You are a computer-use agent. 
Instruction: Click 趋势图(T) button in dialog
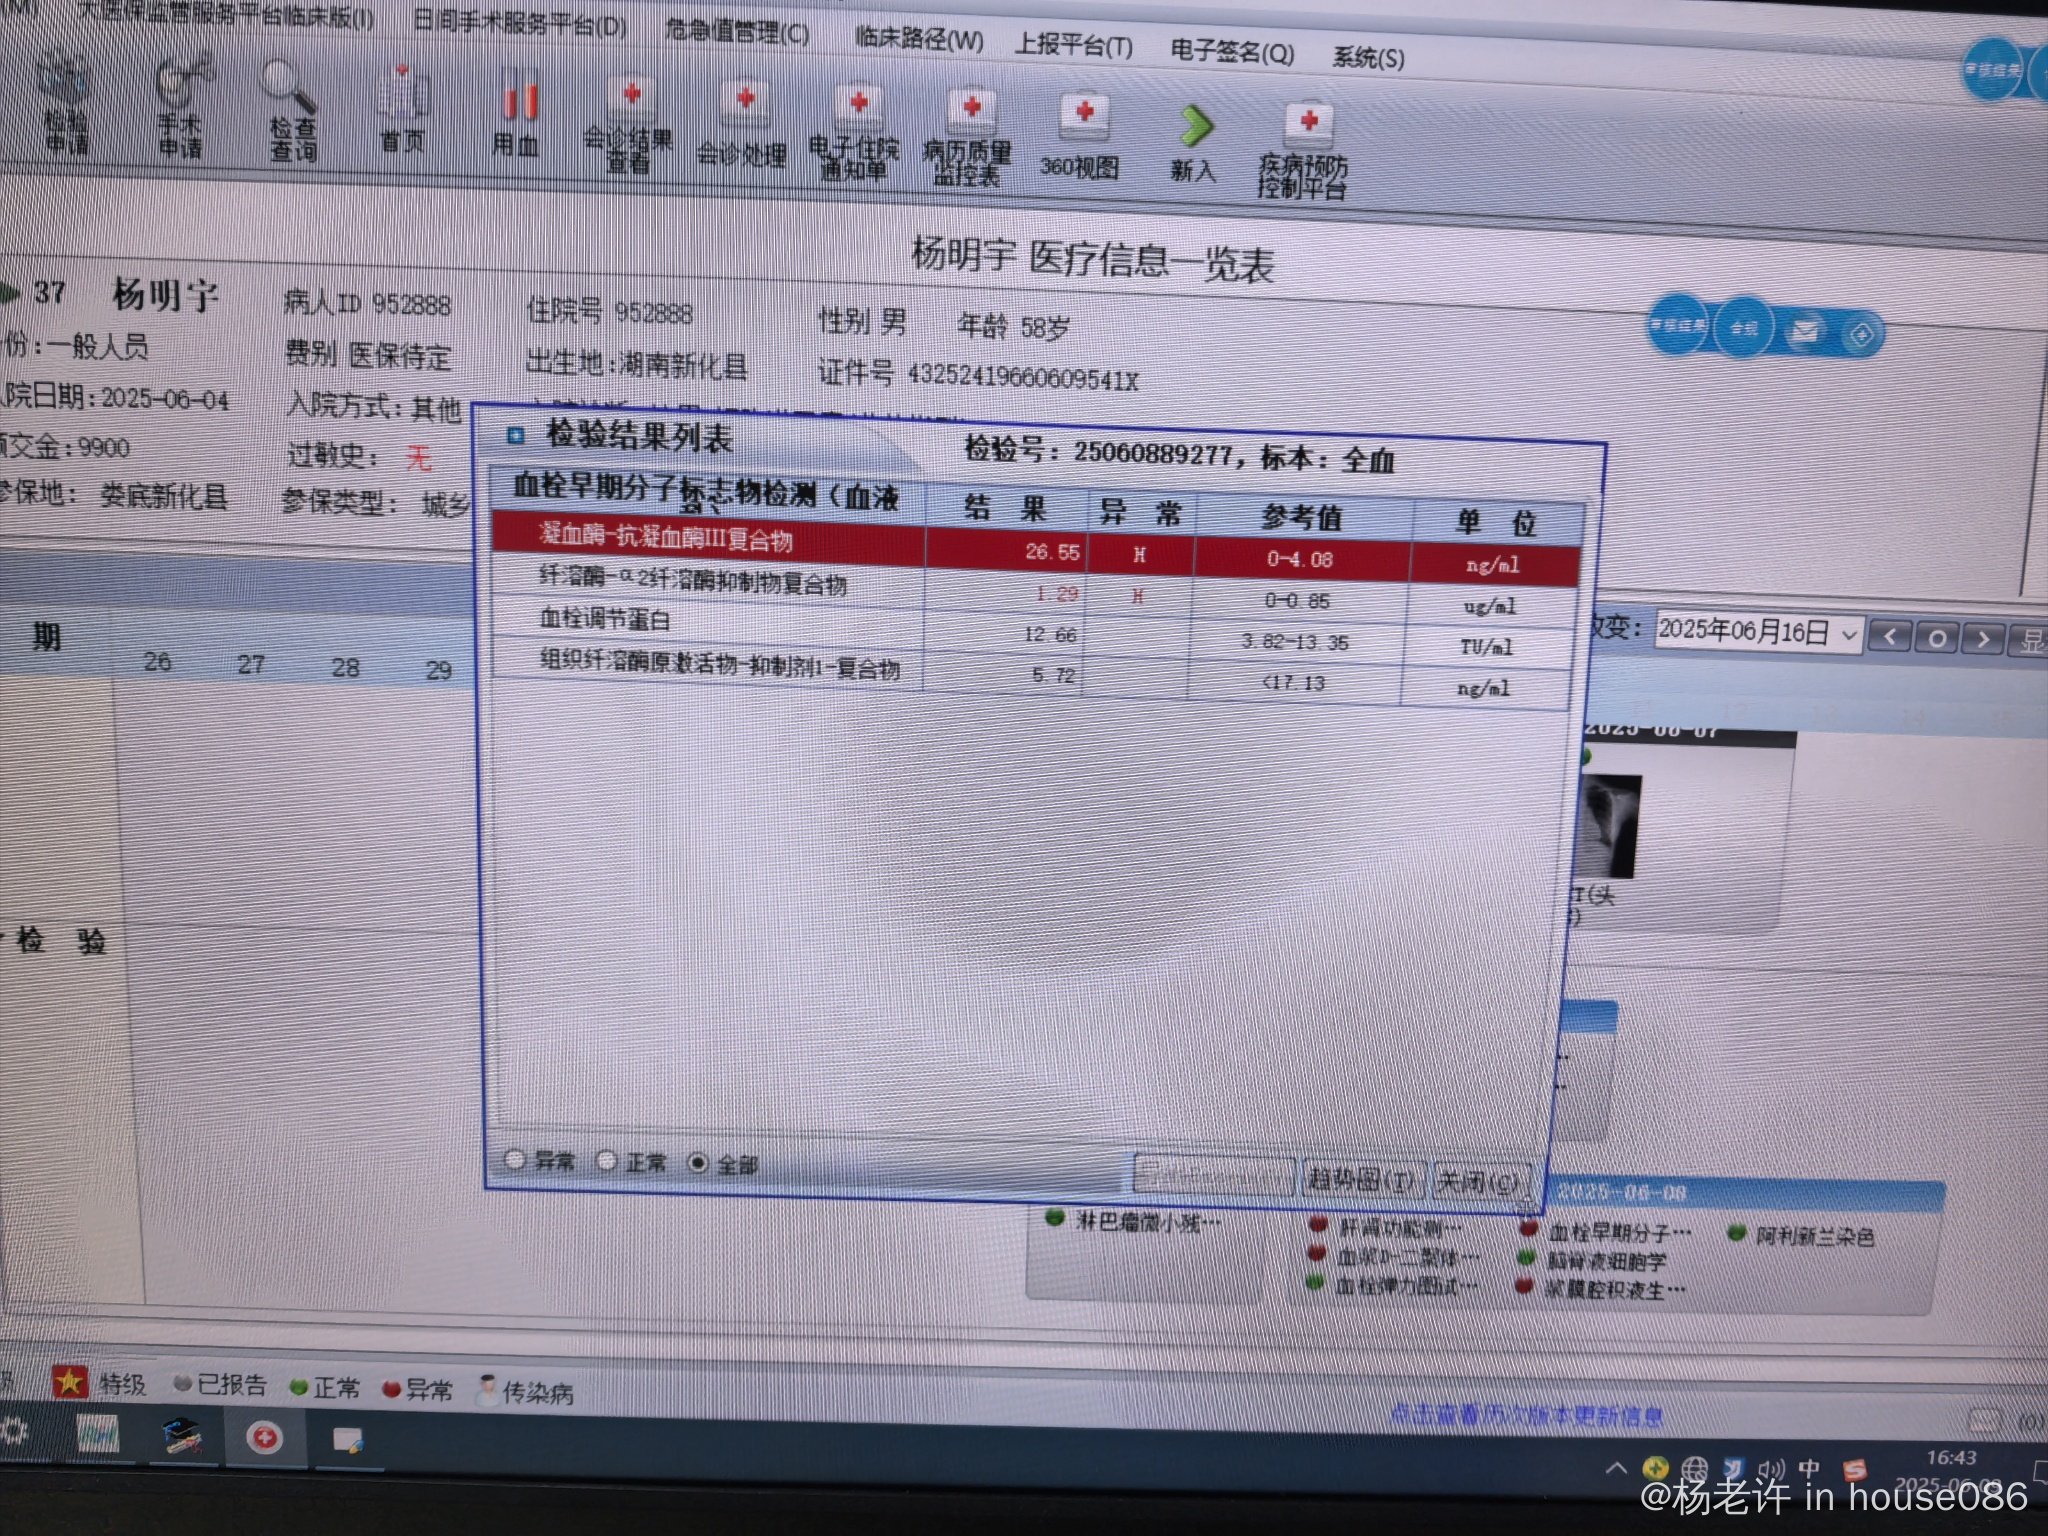click(x=1361, y=1181)
